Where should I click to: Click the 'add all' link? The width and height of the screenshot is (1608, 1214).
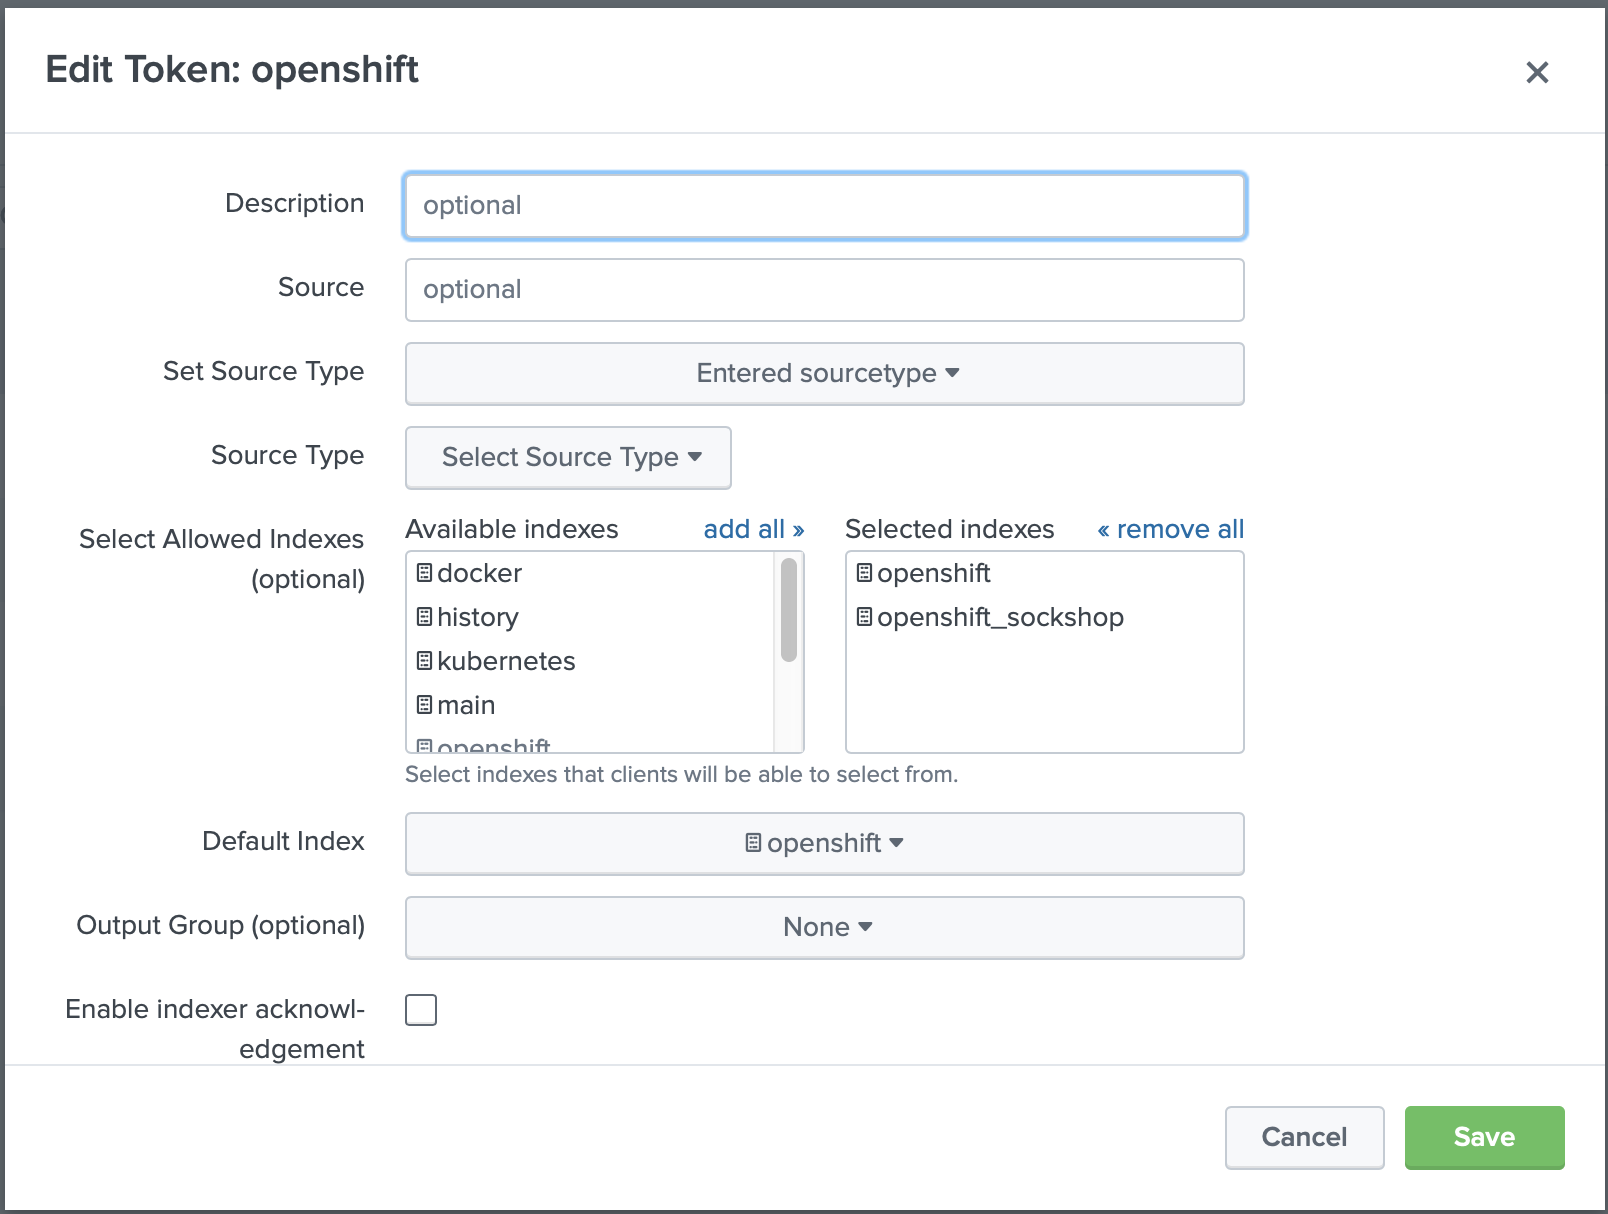click(x=753, y=529)
